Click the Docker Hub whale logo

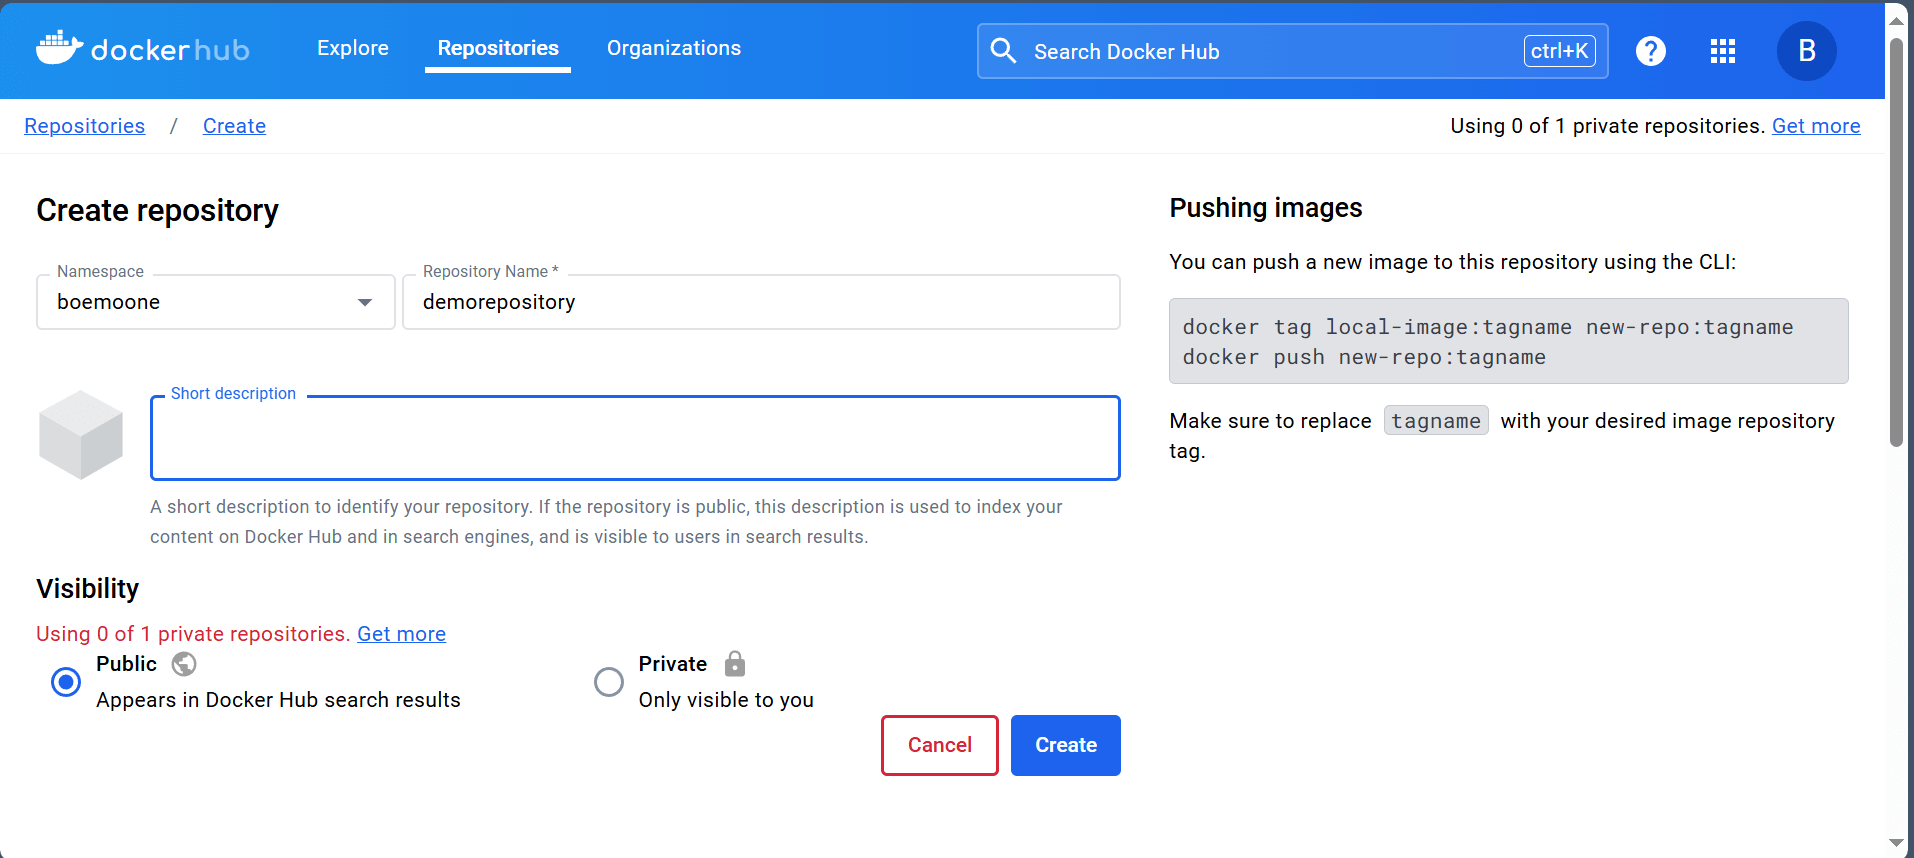[x=59, y=48]
